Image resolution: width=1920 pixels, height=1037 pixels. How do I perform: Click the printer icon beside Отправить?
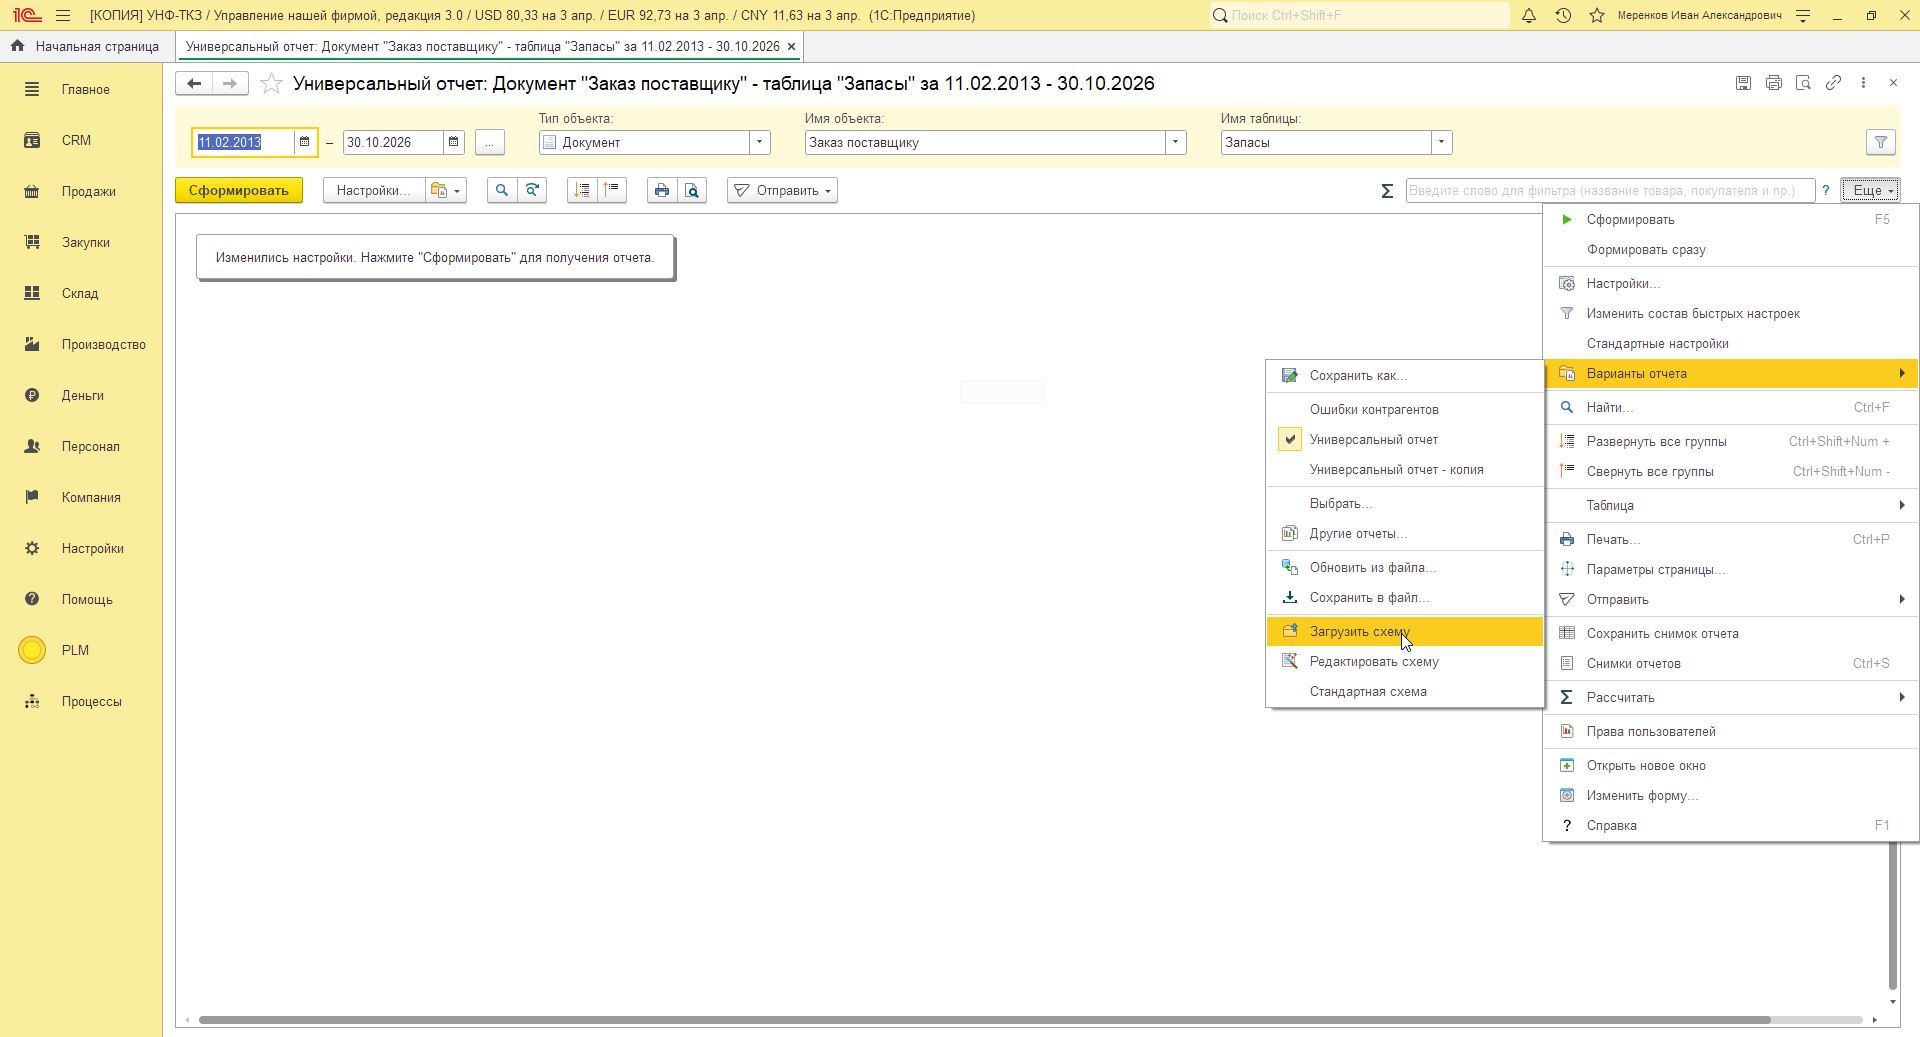pyautogui.click(x=661, y=191)
